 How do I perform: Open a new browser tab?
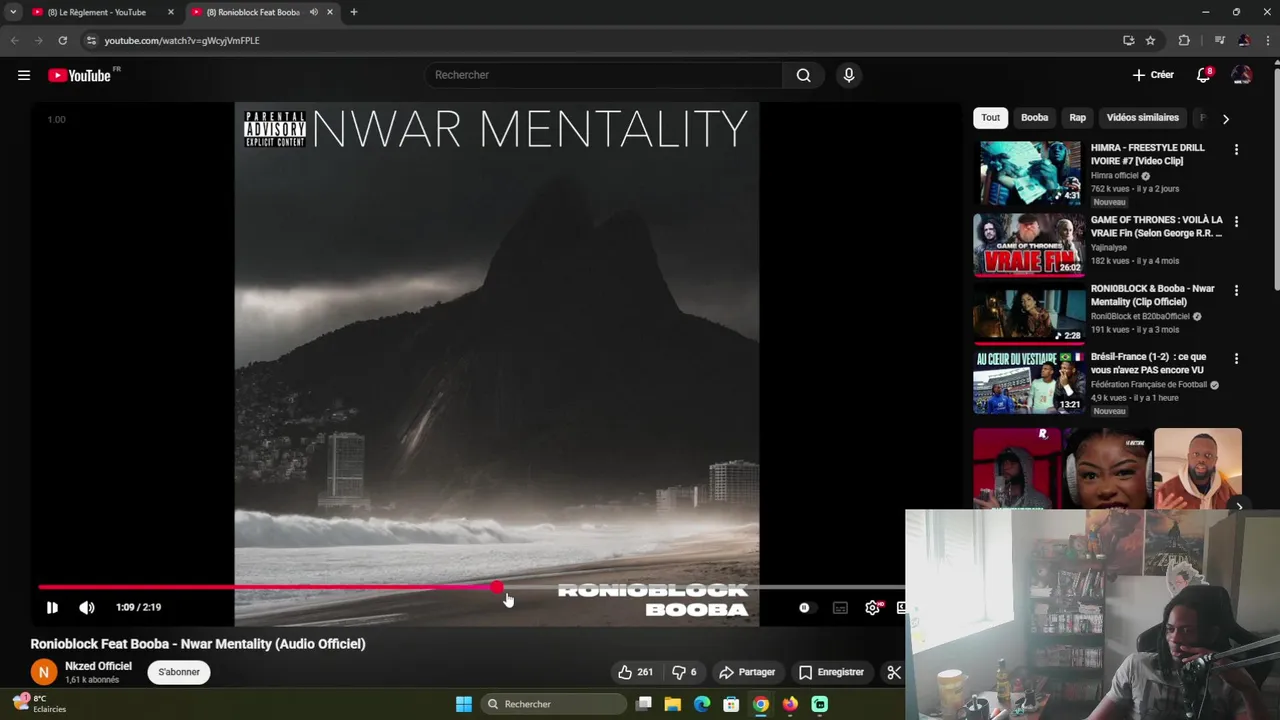click(353, 12)
